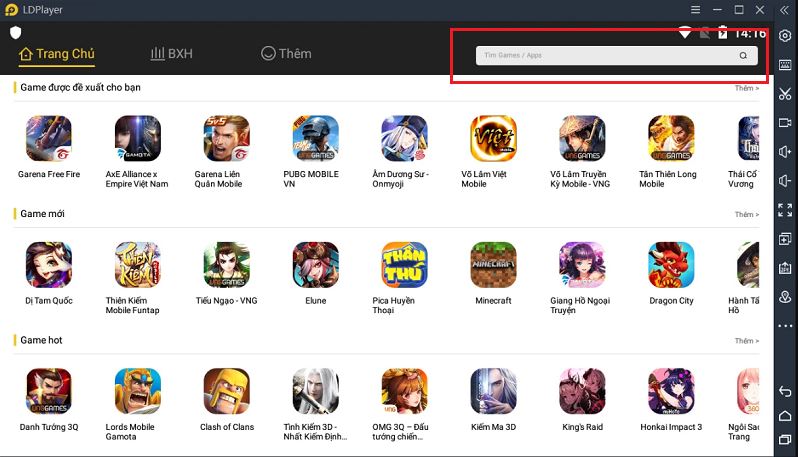Click the search magnifier button

point(743,55)
